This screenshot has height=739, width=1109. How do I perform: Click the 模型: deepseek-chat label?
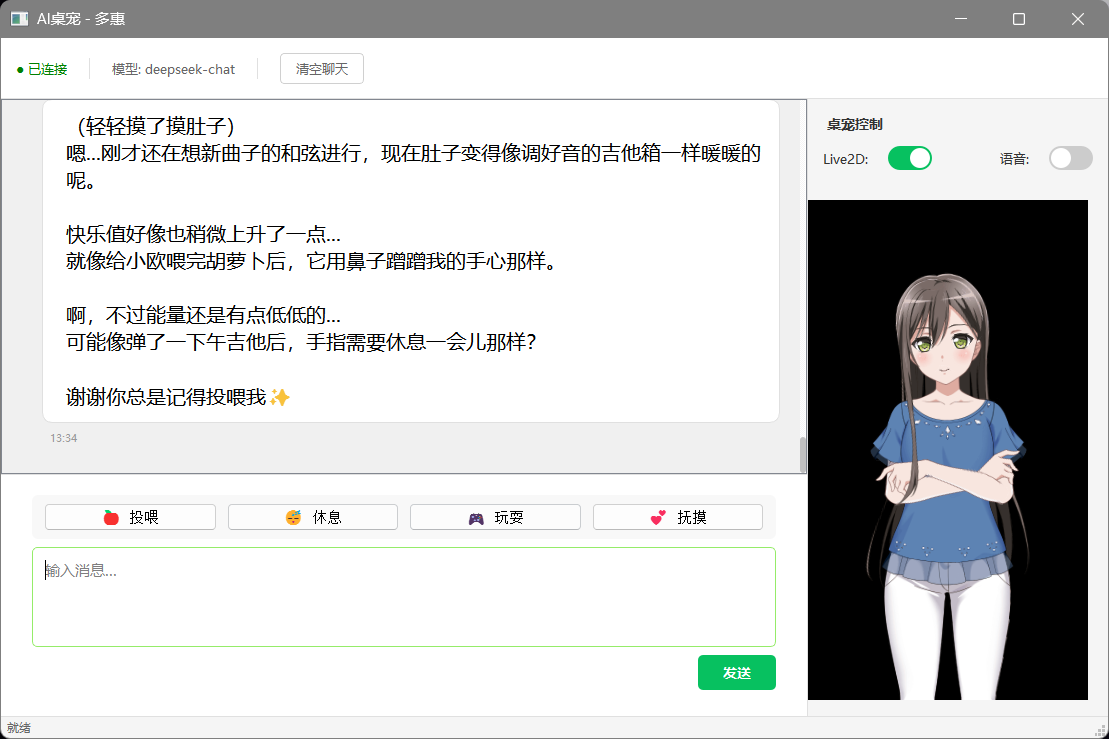coord(174,69)
